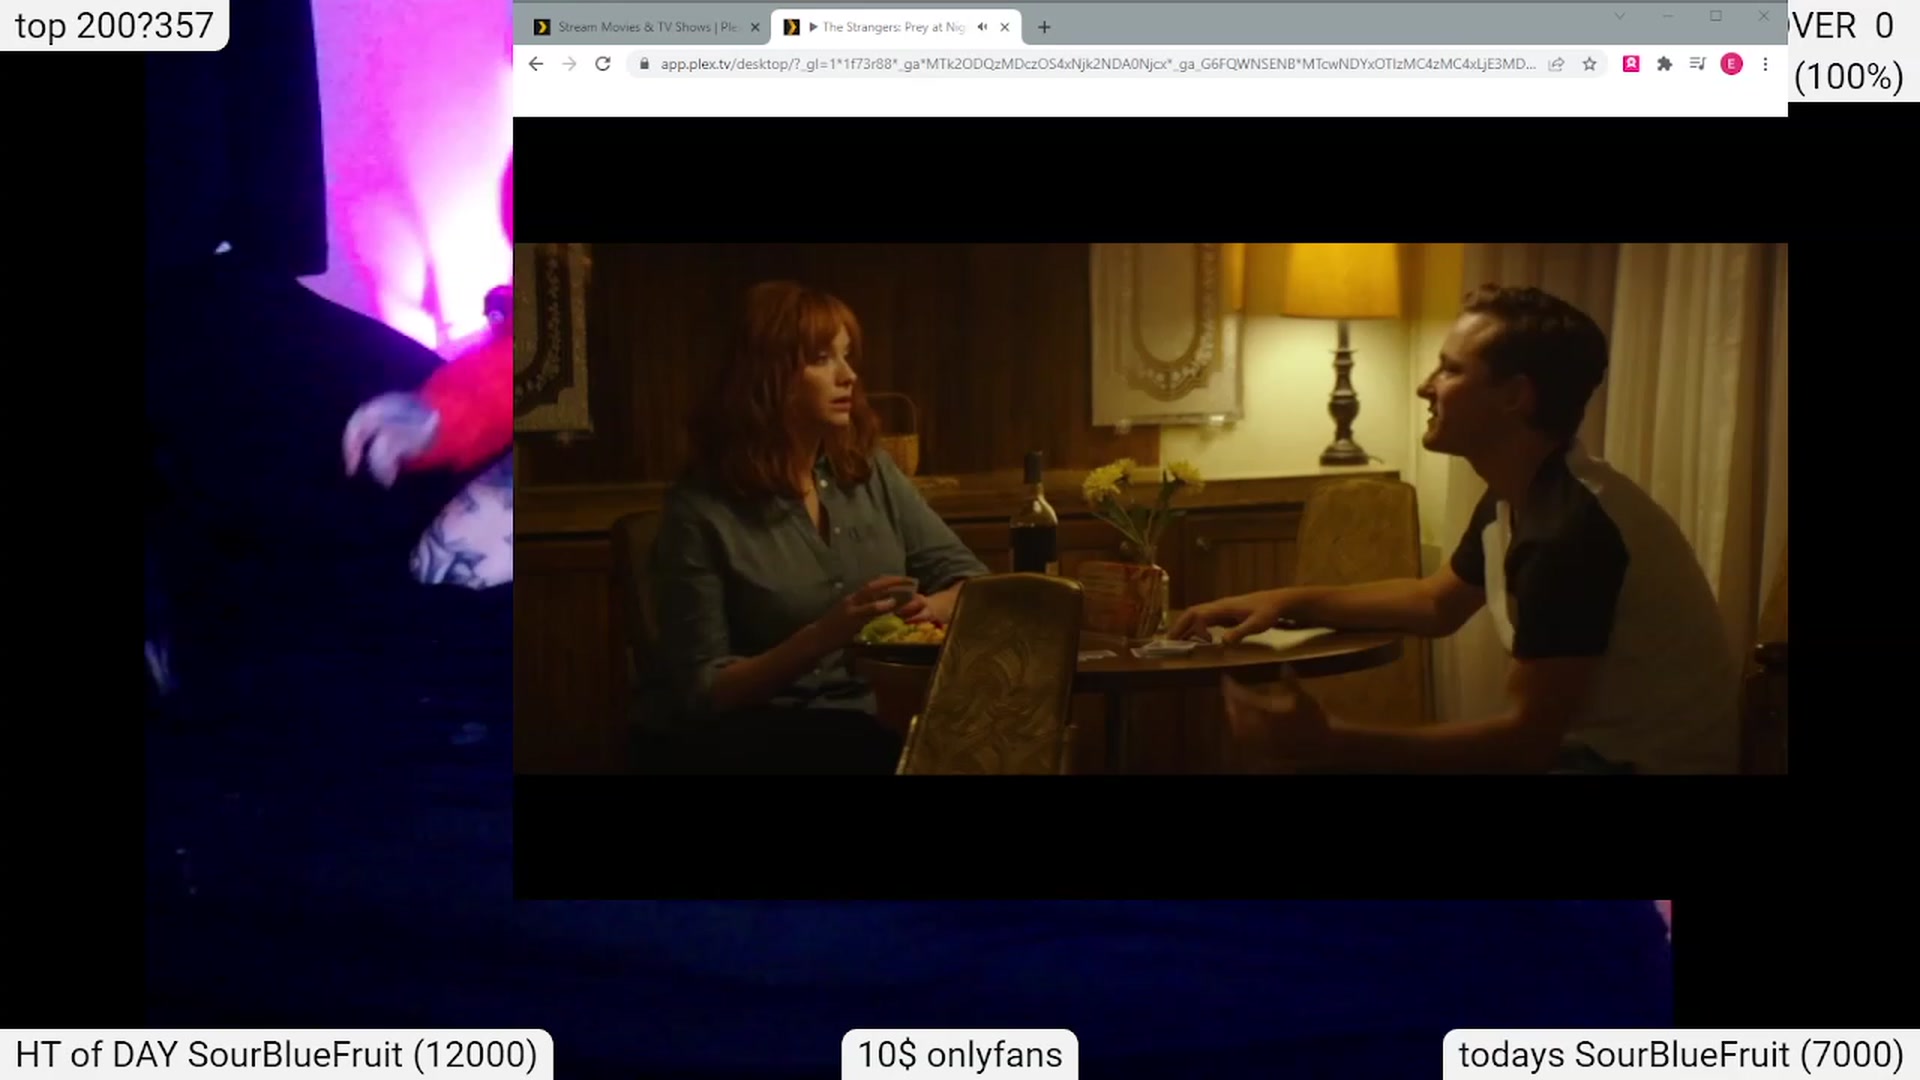This screenshot has height=1080, width=1920.
Task: Mute The Strangers tab audio
Action: [x=982, y=27]
